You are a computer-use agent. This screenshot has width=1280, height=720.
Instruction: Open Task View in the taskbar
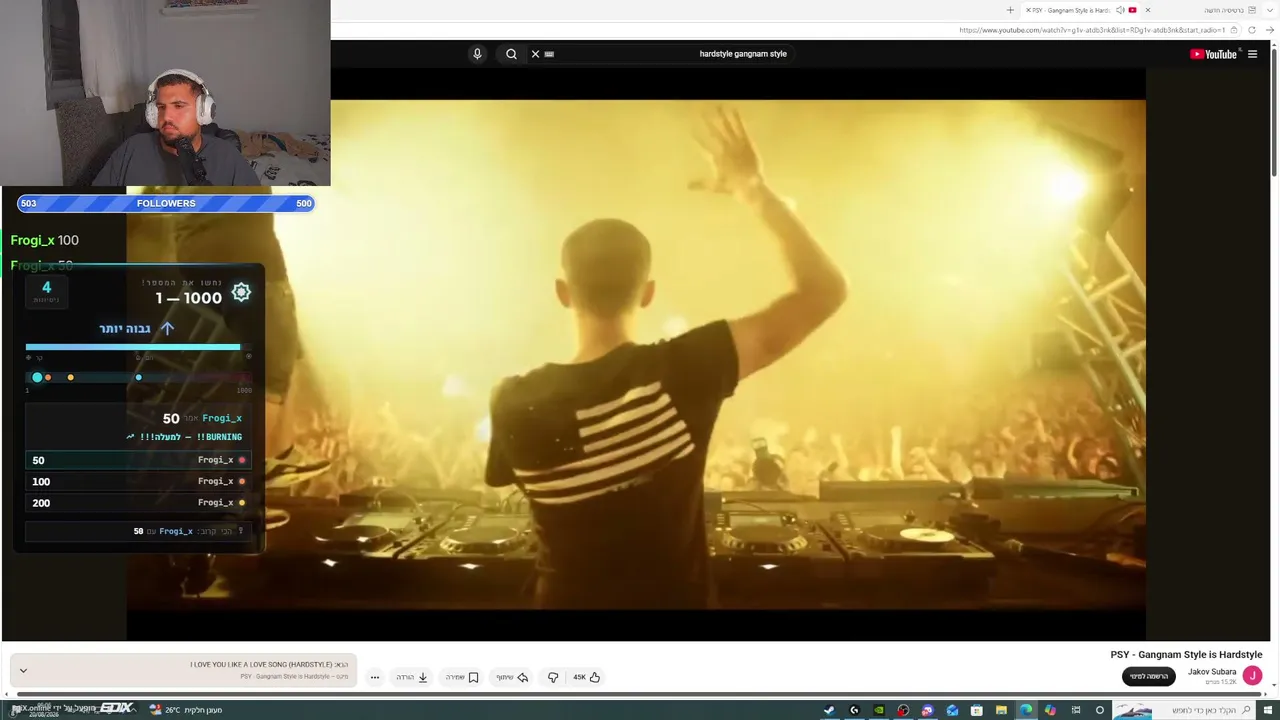(1076, 710)
